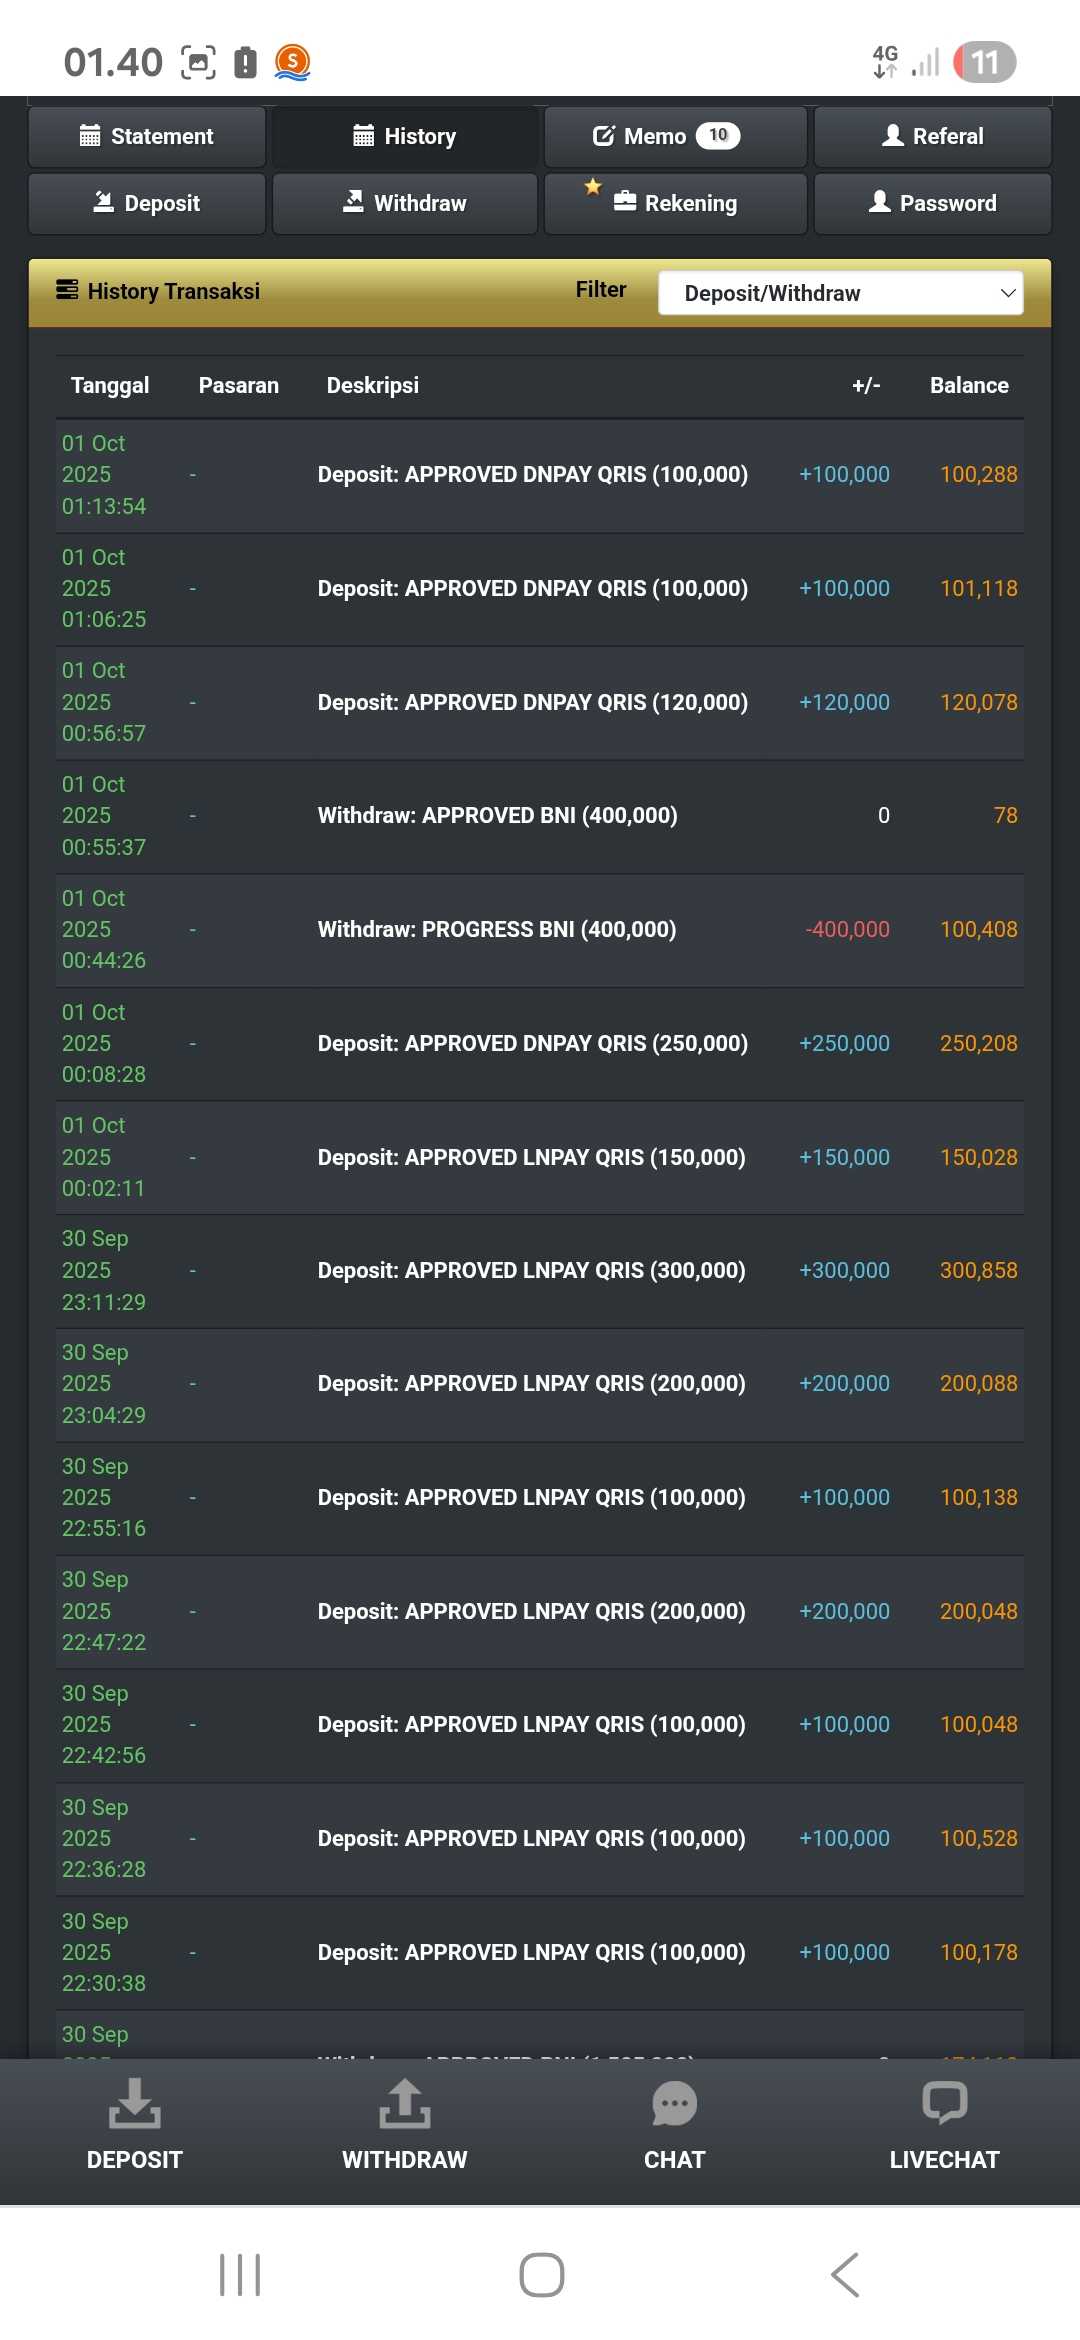
Task: Tap the Tanggal column header
Action: tap(110, 385)
